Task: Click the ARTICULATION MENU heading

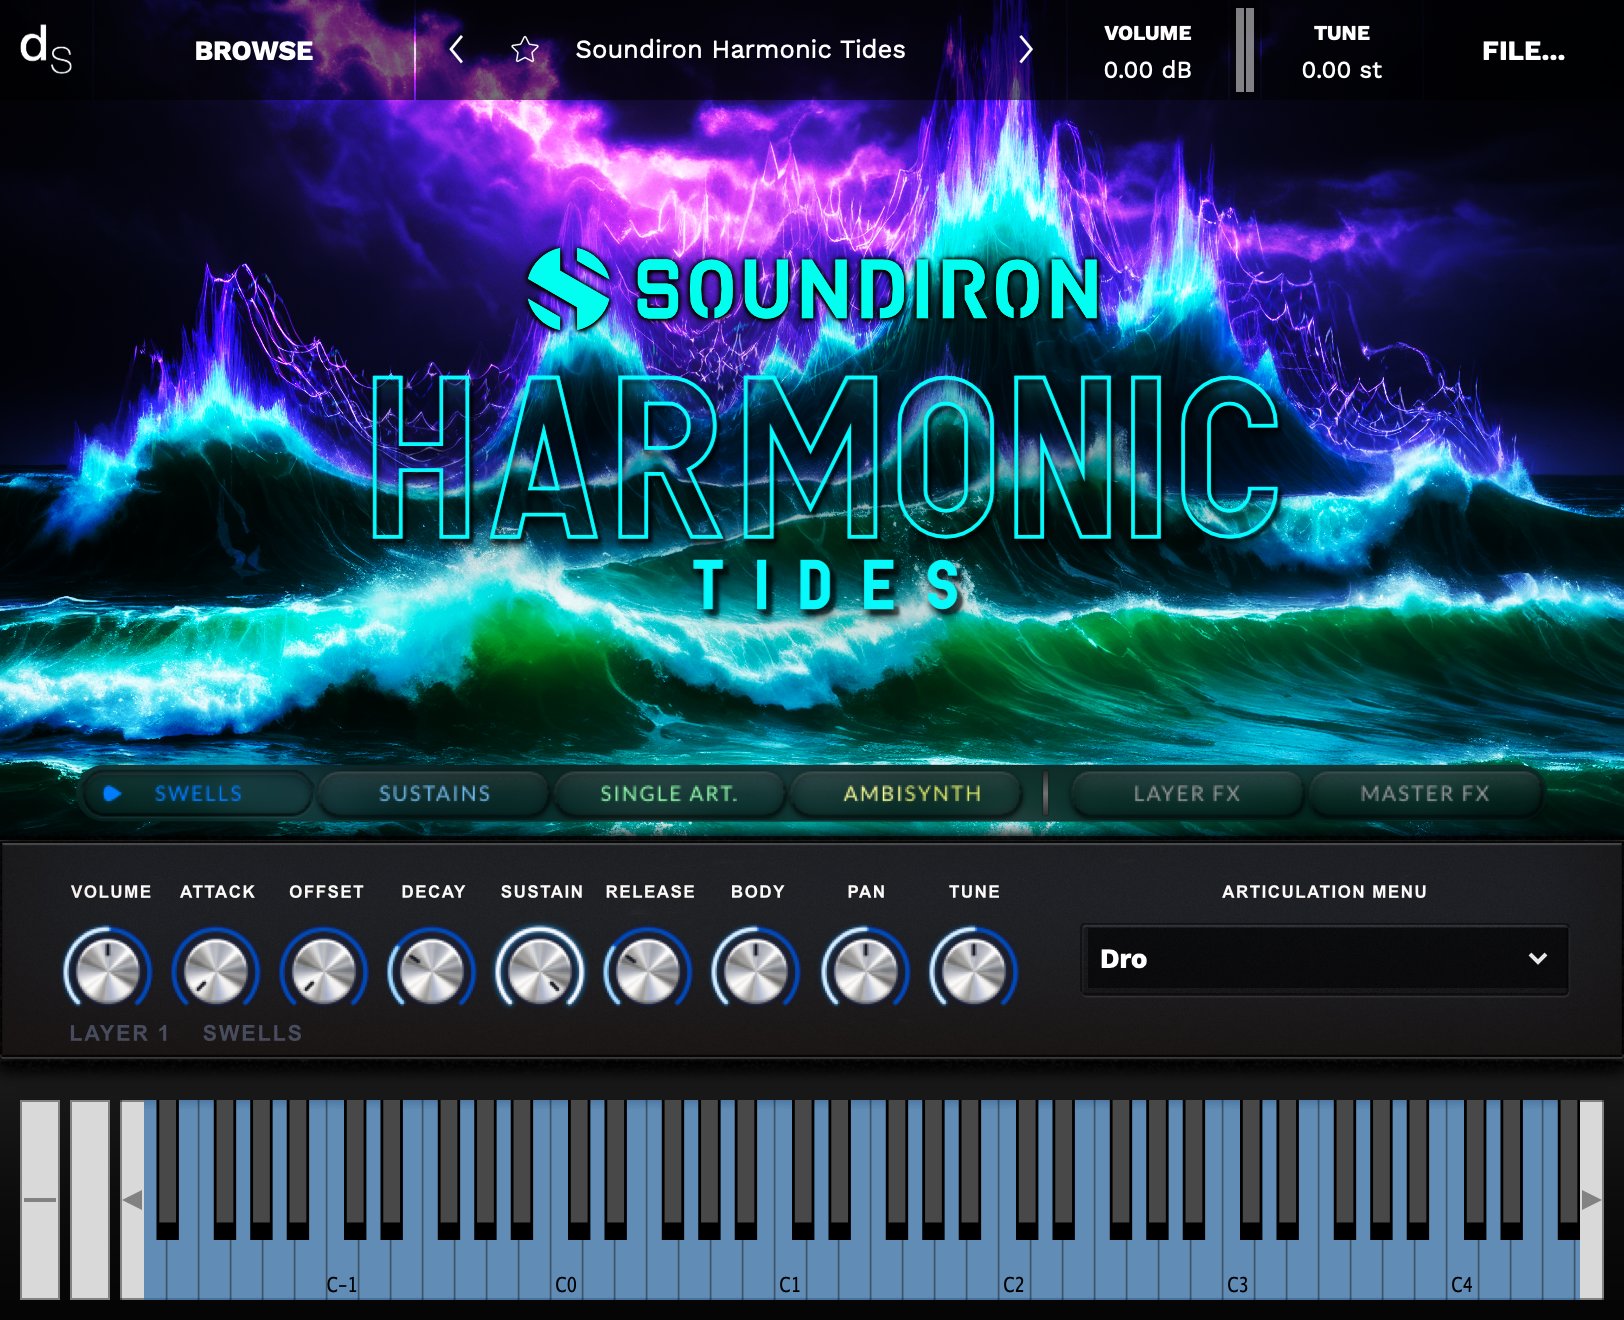Action: pyautogui.click(x=1324, y=891)
